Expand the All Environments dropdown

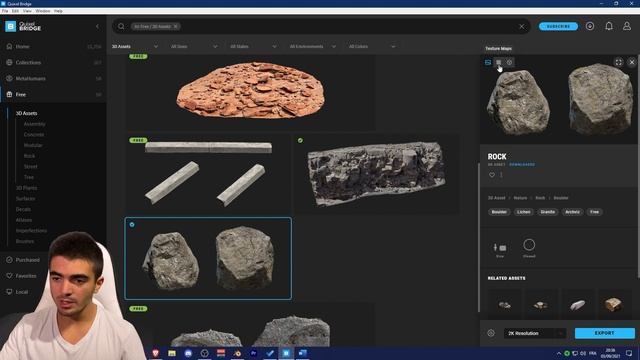click(x=313, y=47)
